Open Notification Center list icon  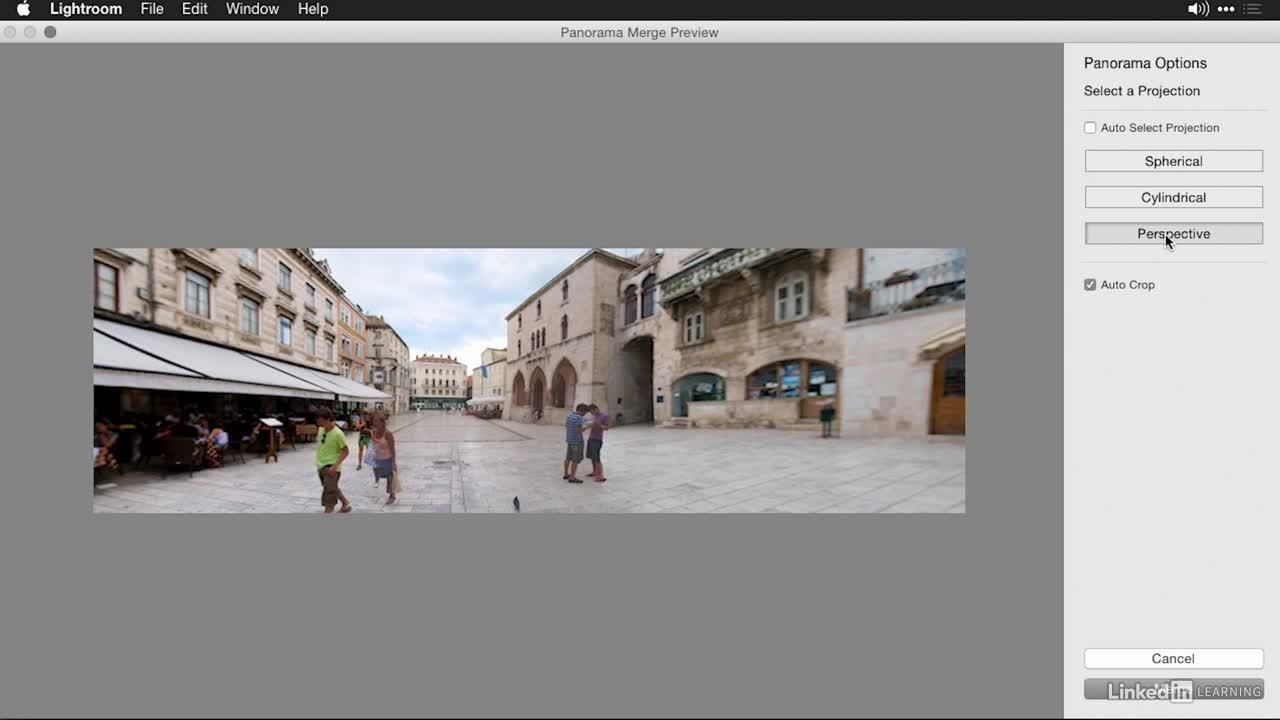(x=1255, y=9)
